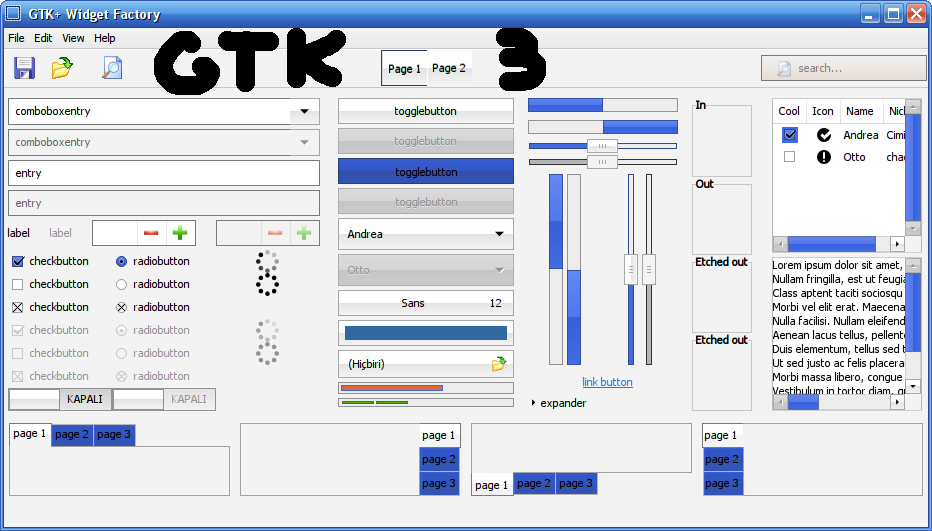
Task: Open the Sans 12 font chooser
Action: (x=426, y=303)
